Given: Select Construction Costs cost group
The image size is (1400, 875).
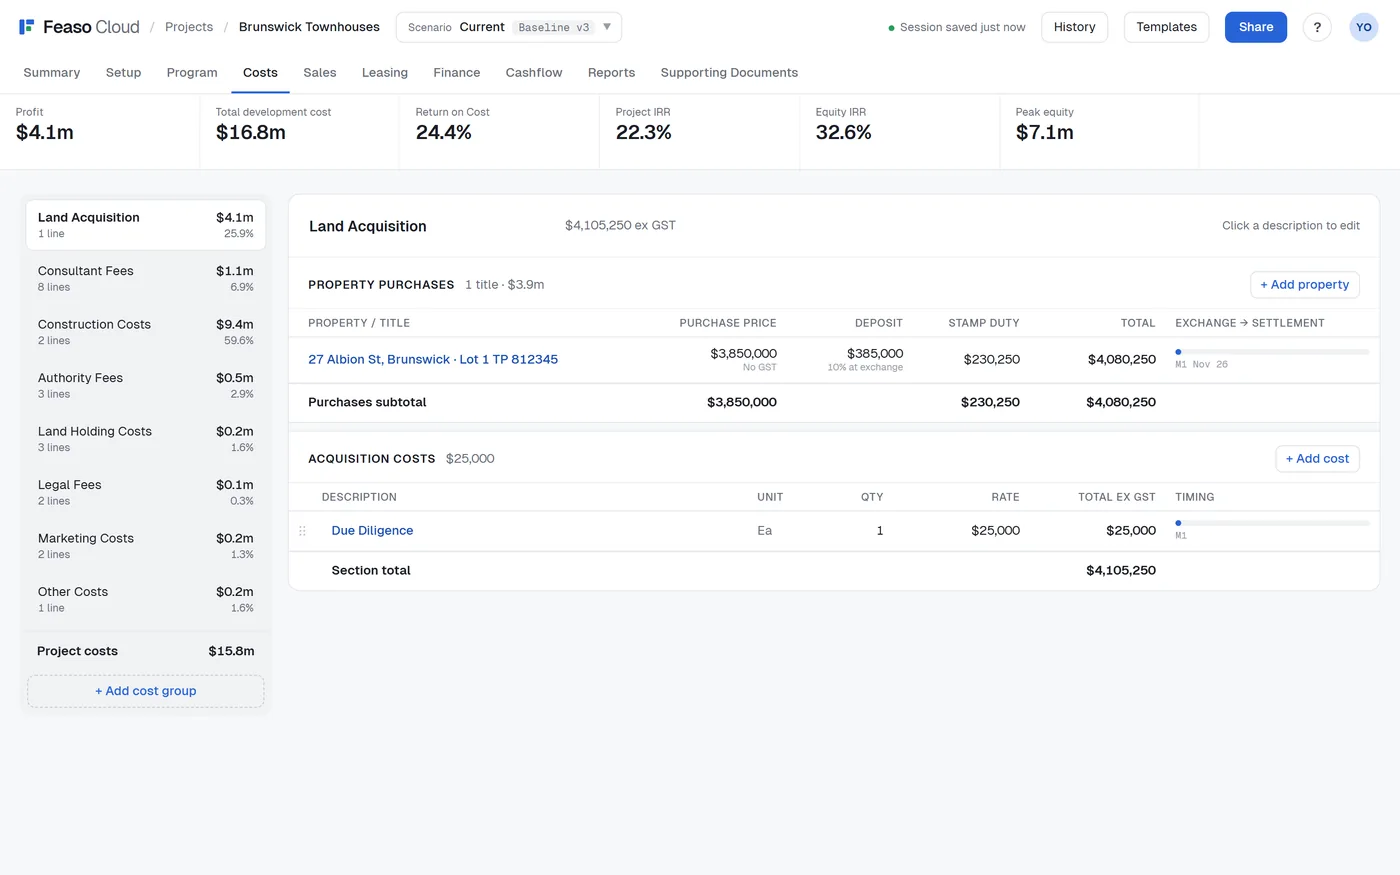Looking at the screenshot, I should point(146,332).
